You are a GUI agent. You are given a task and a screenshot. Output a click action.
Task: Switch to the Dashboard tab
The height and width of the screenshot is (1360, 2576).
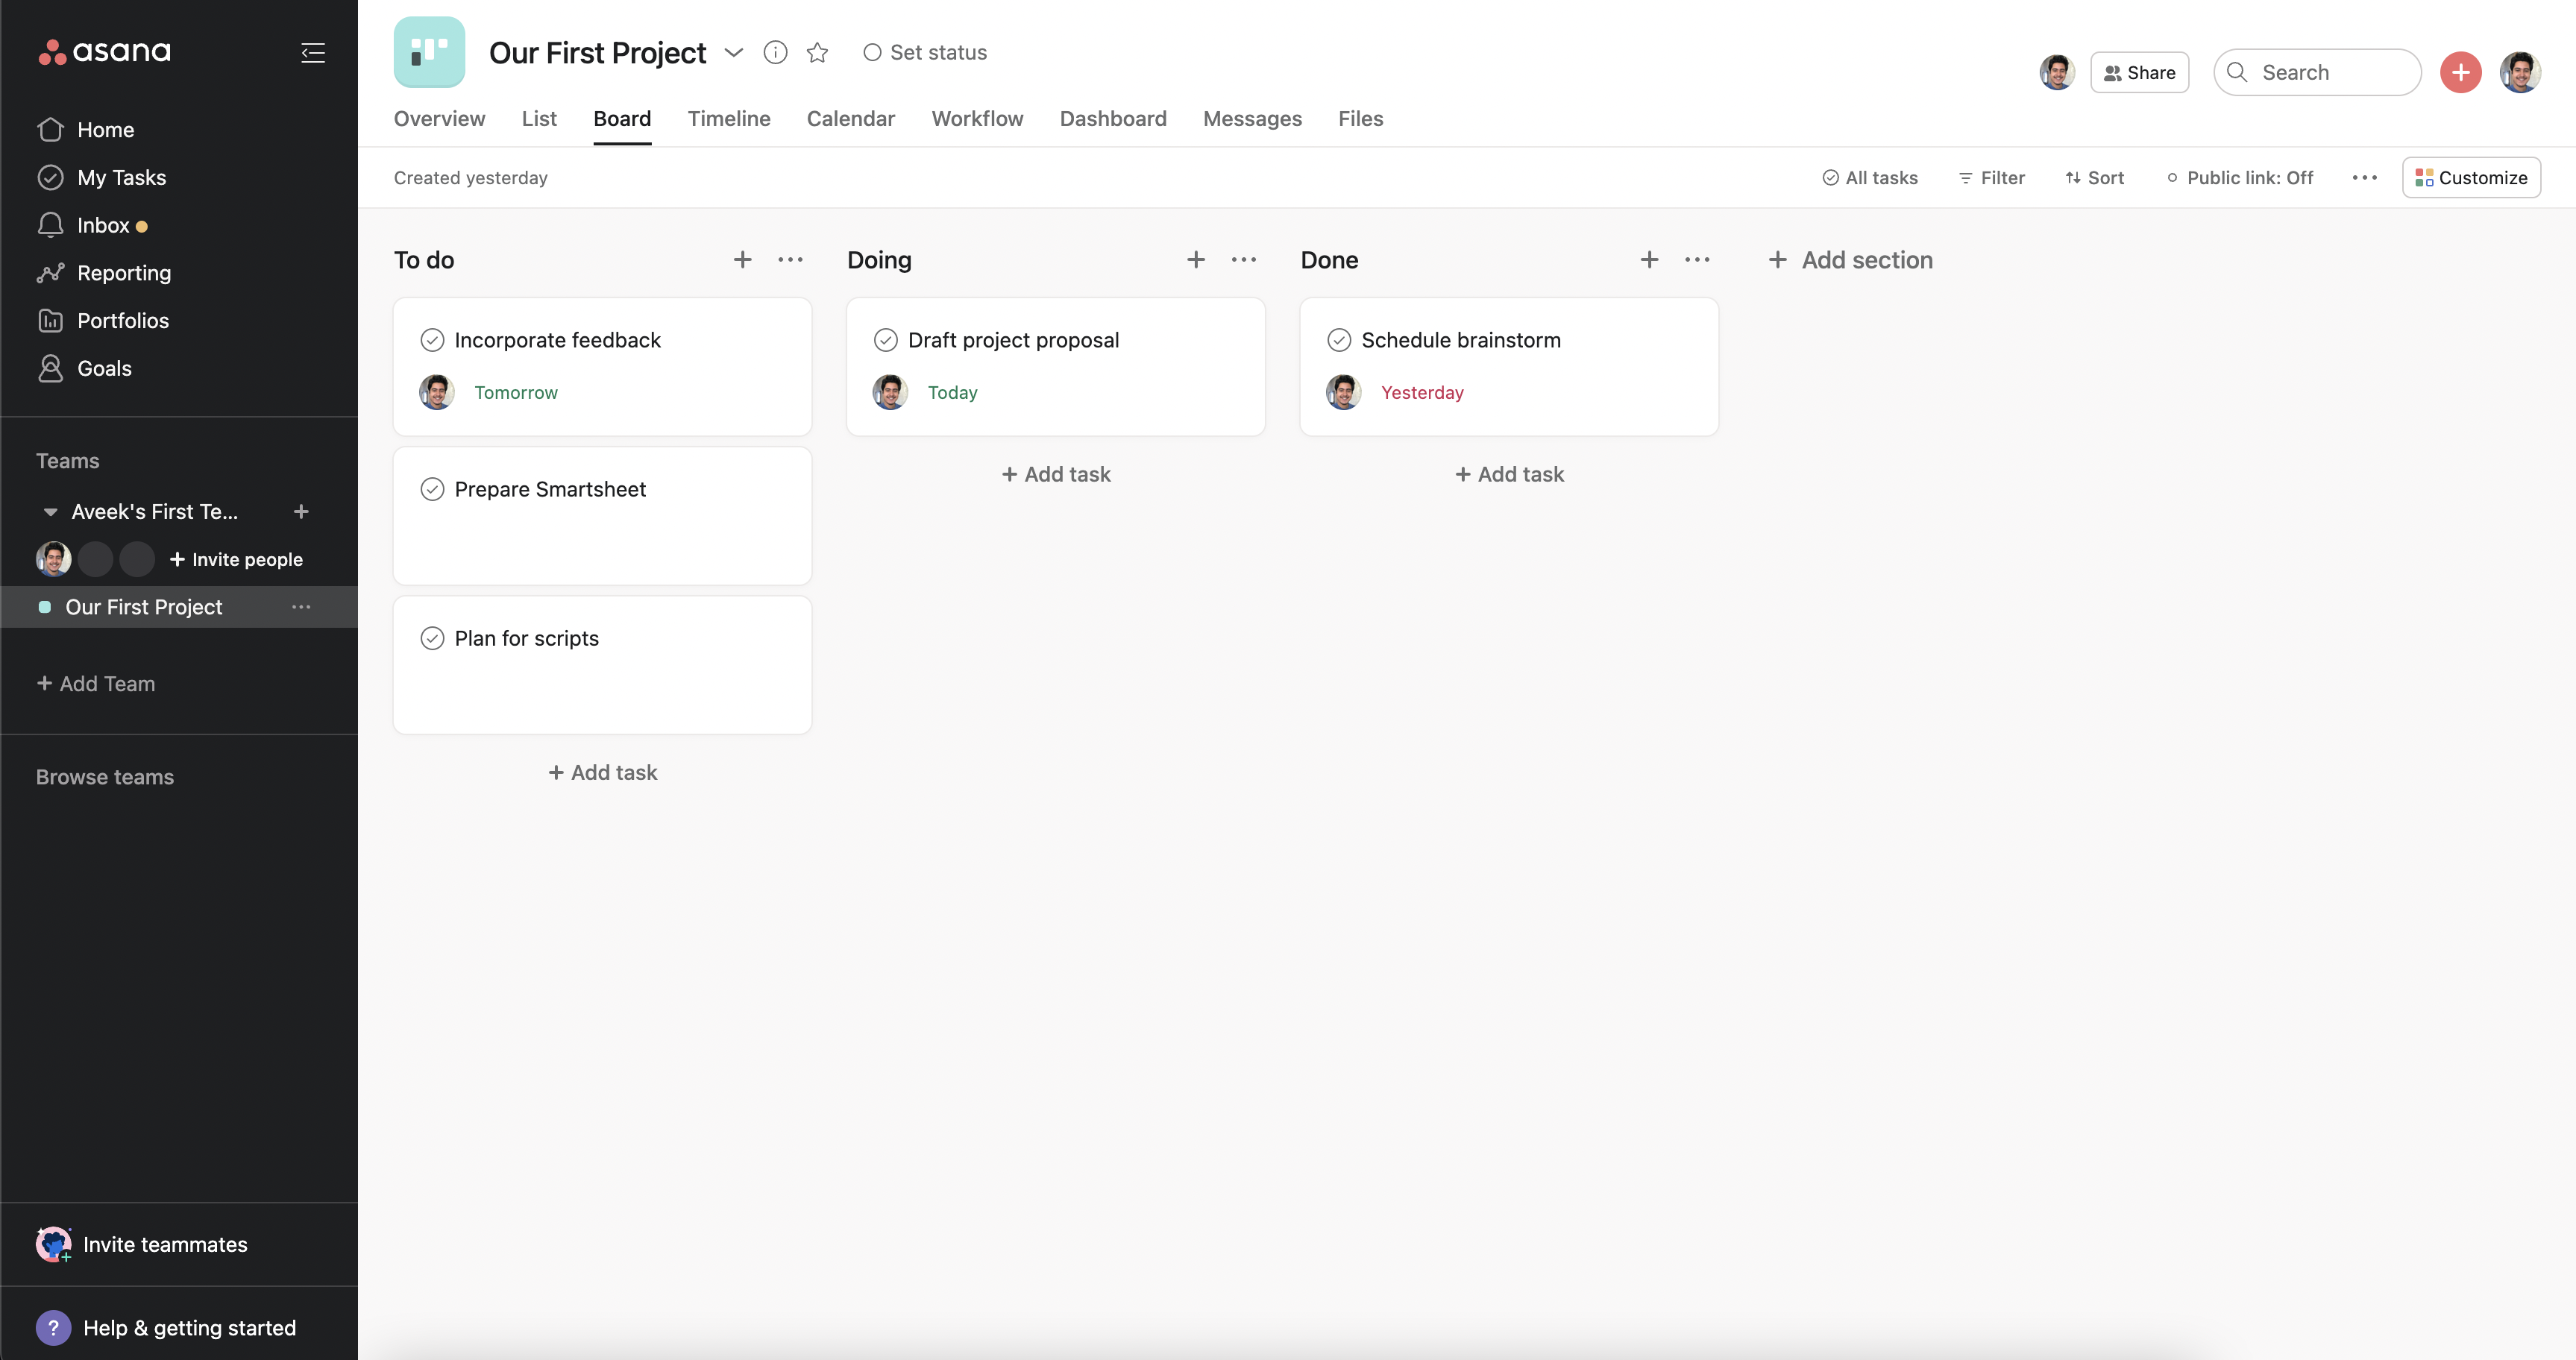1112,118
